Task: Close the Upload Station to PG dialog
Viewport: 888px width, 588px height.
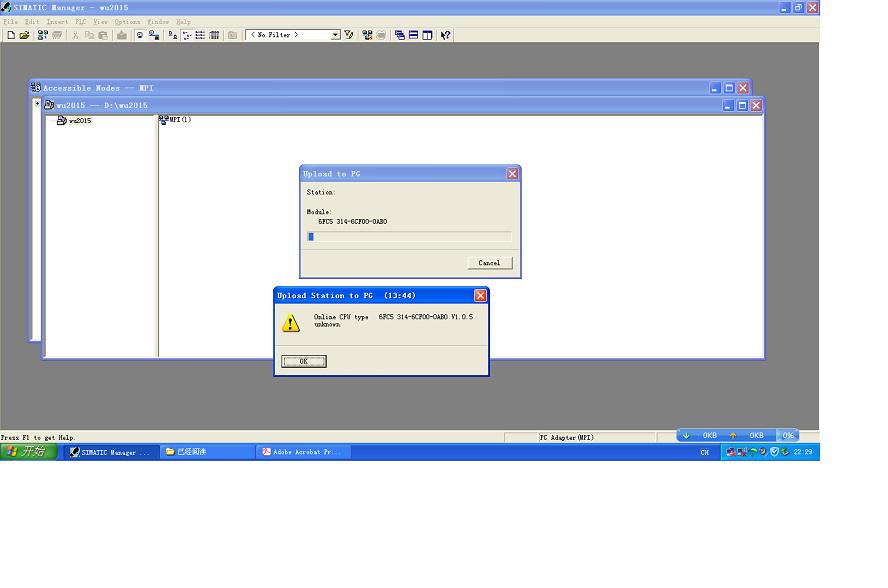Action: click(480, 296)
